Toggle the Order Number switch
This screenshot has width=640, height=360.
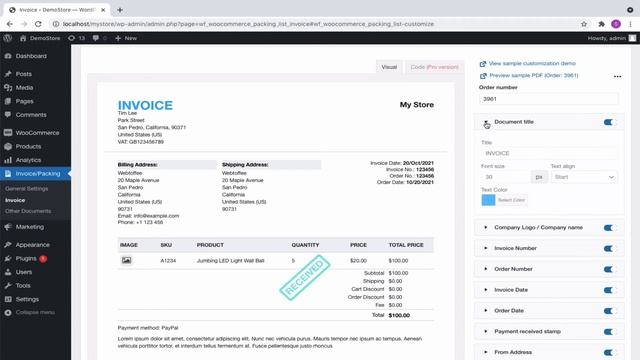point(609,269)
